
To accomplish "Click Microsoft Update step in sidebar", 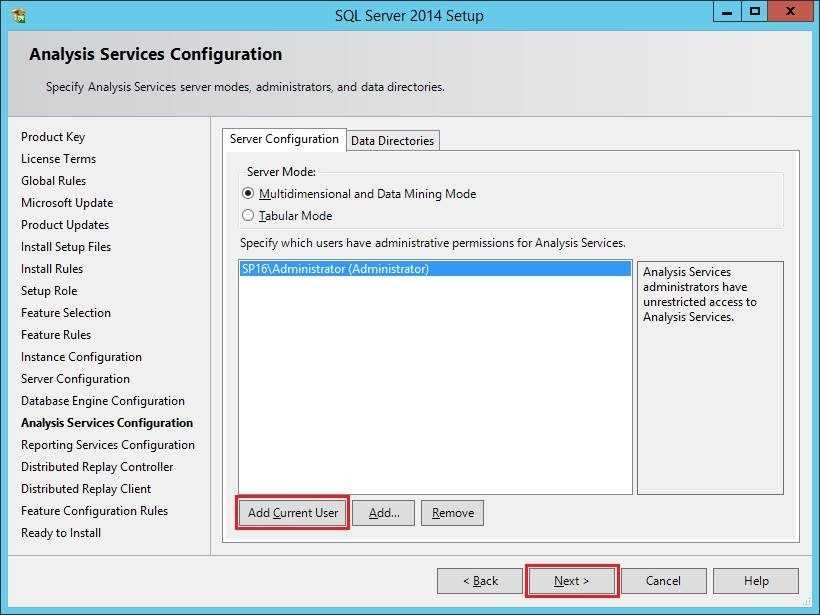I will 67,203.
